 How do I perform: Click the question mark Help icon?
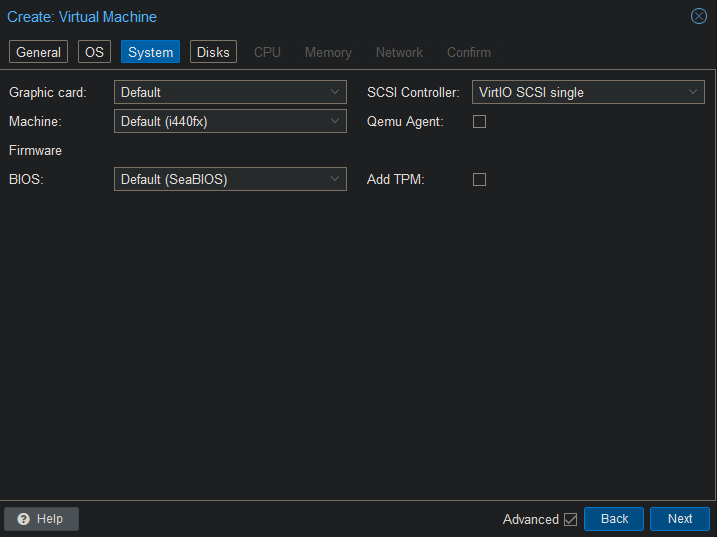pos(23,519)
